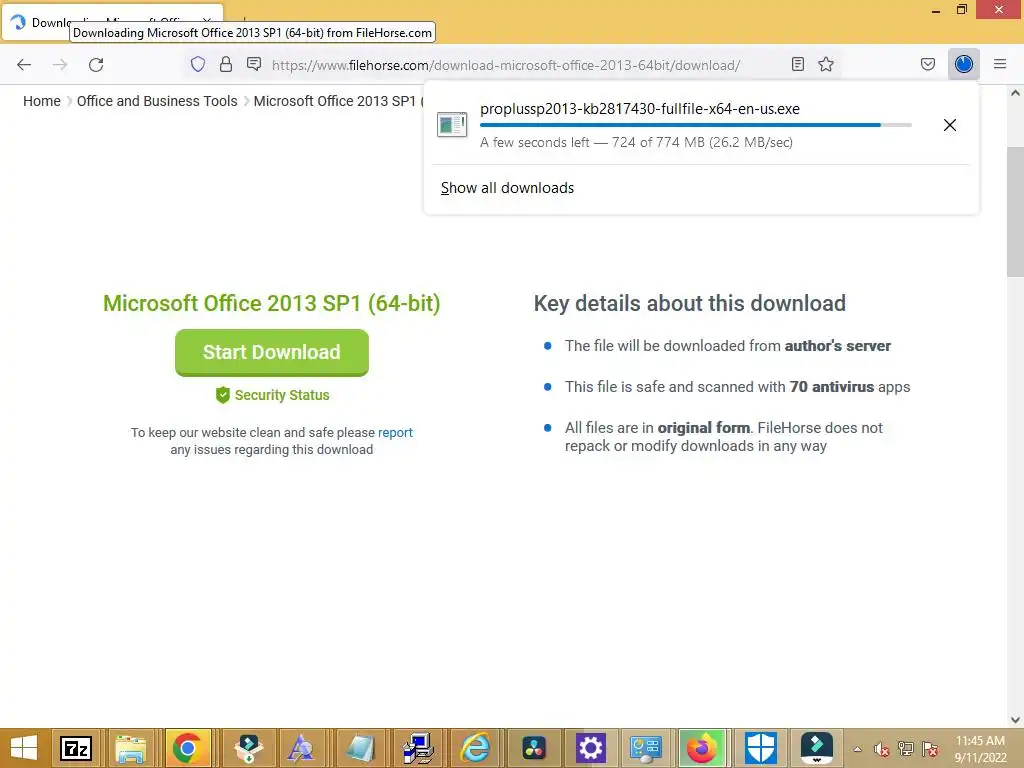The image size is (1024, 768).
Task: Click the forward navigation arrow
Action: [60, 65]
